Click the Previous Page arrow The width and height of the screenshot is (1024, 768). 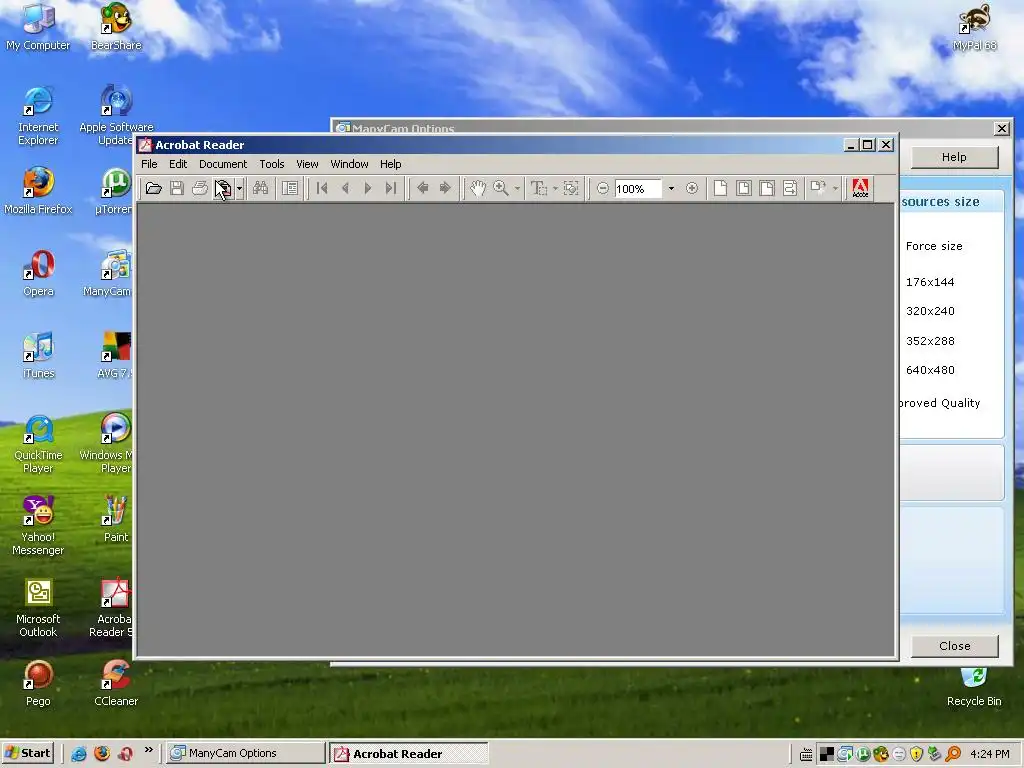345,189
